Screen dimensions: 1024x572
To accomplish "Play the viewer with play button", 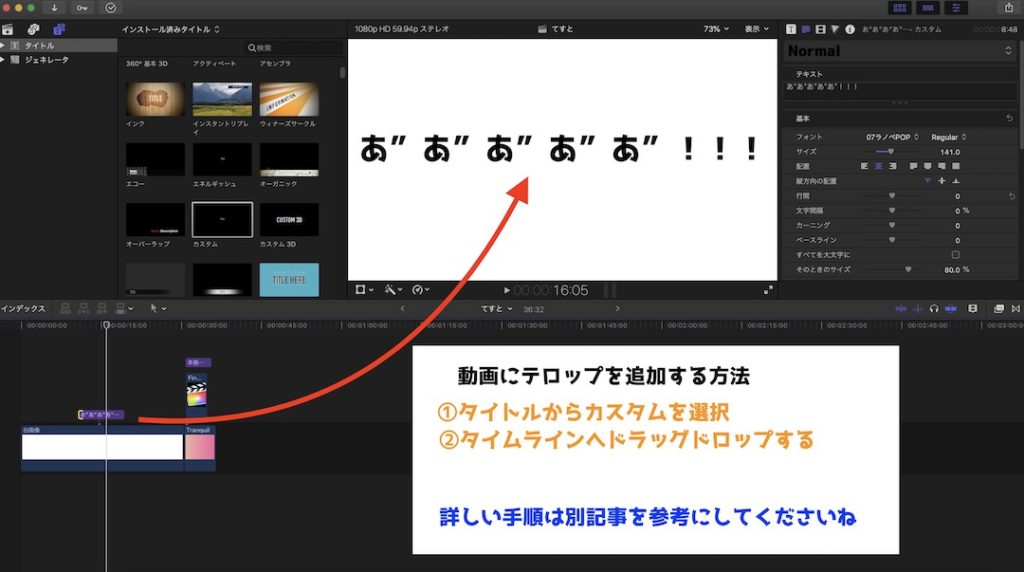I will [x=507, y=291].
